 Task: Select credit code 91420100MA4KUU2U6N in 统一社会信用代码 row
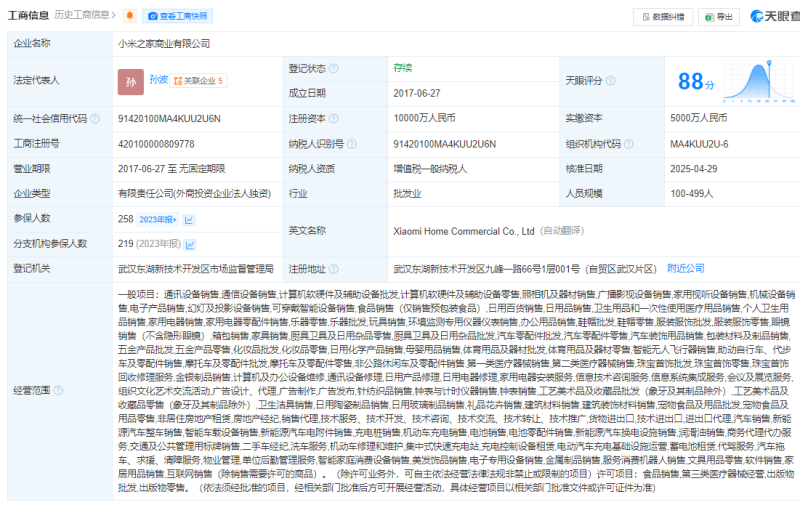(169, 119)
